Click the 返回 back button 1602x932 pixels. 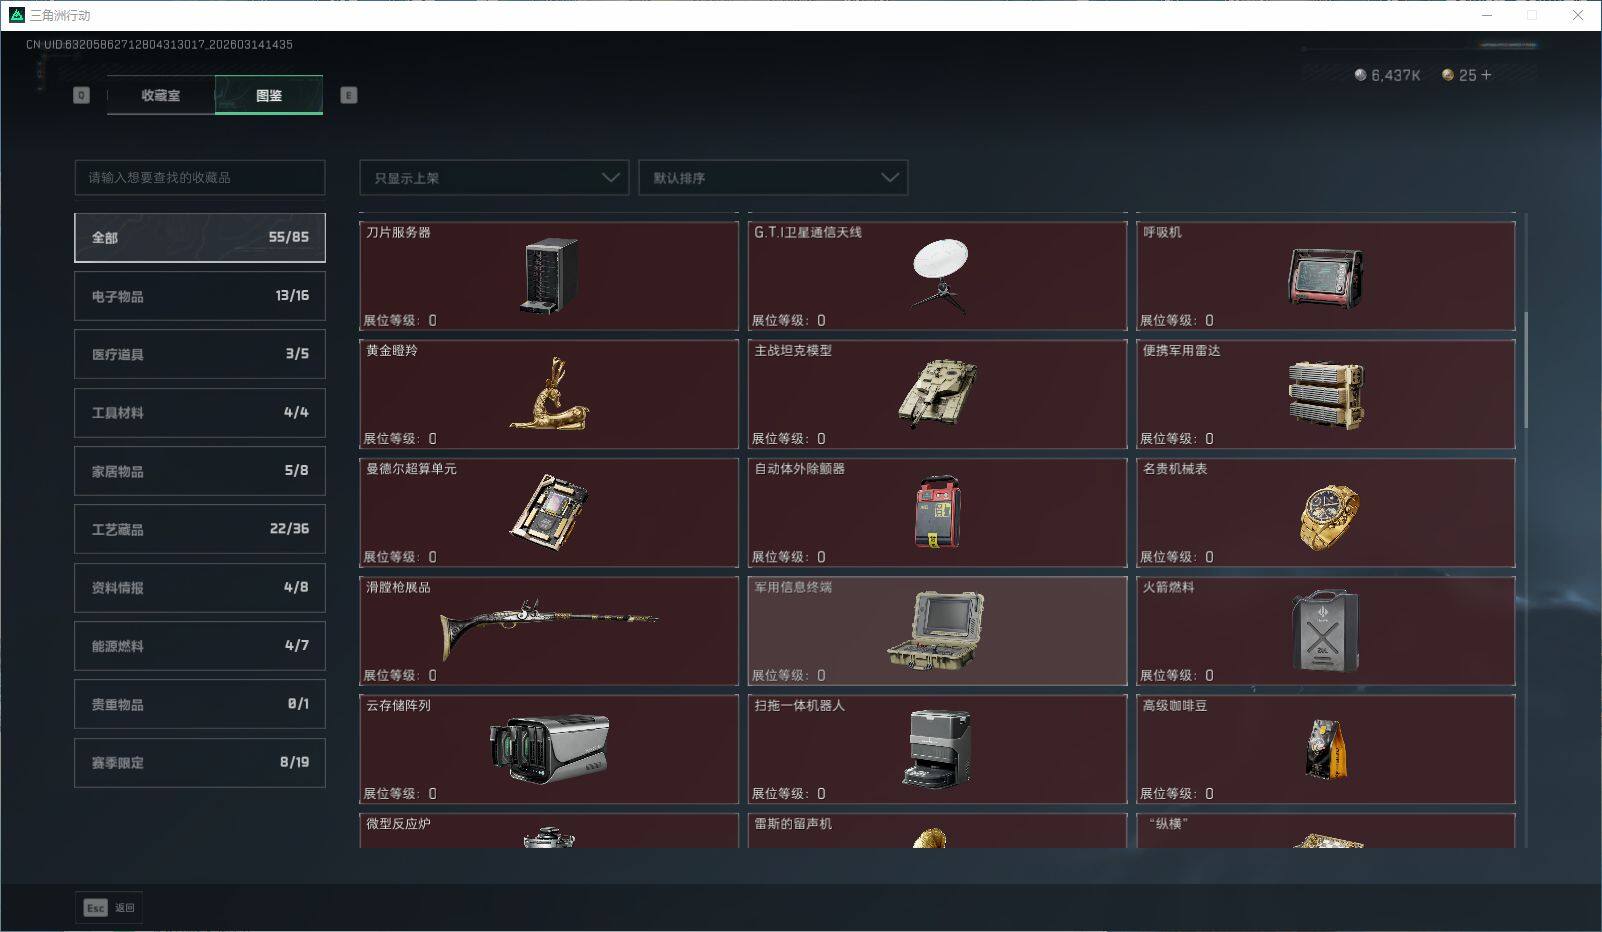124,908
